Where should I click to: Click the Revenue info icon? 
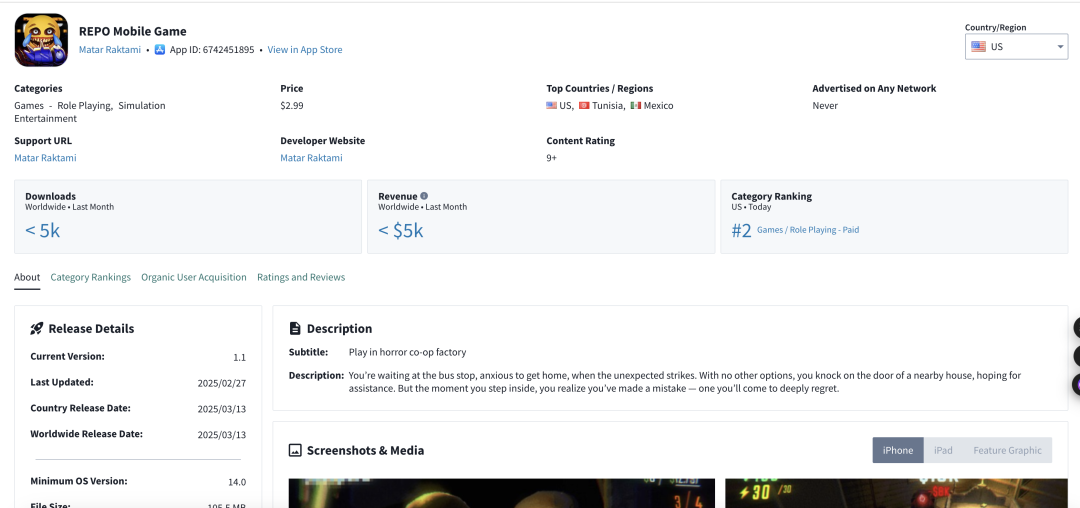pos(424,196)
